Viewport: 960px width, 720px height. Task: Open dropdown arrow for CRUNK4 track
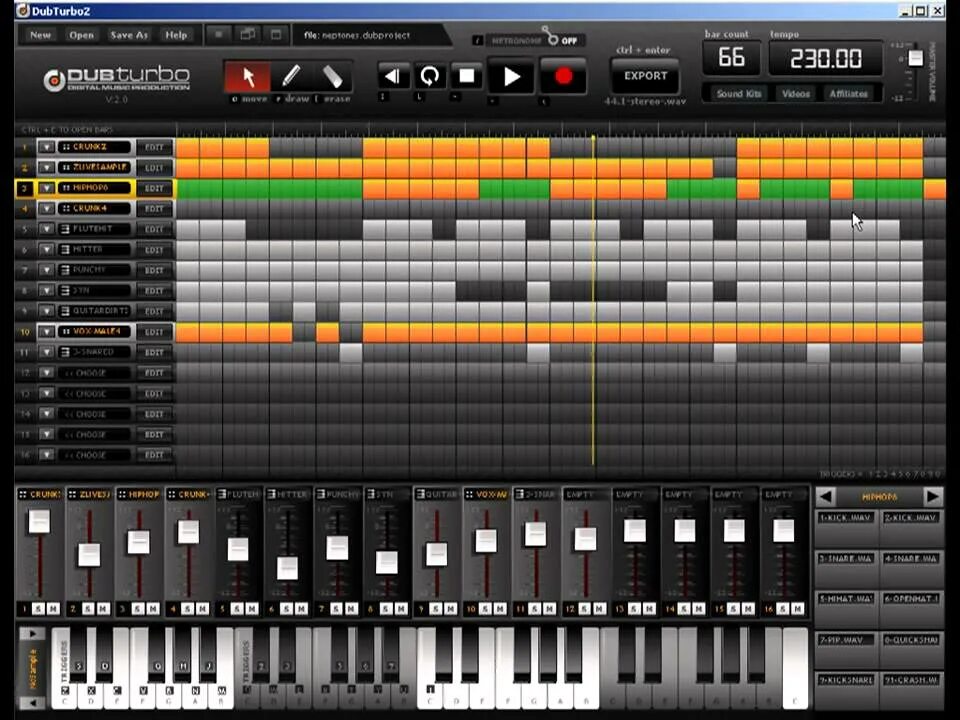tap(46, 208)
